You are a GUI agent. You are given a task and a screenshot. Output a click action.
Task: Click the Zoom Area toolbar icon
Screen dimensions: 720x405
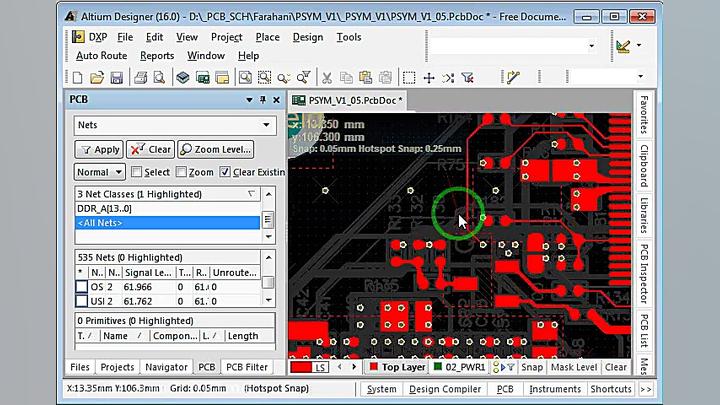(x=245, y=78)
